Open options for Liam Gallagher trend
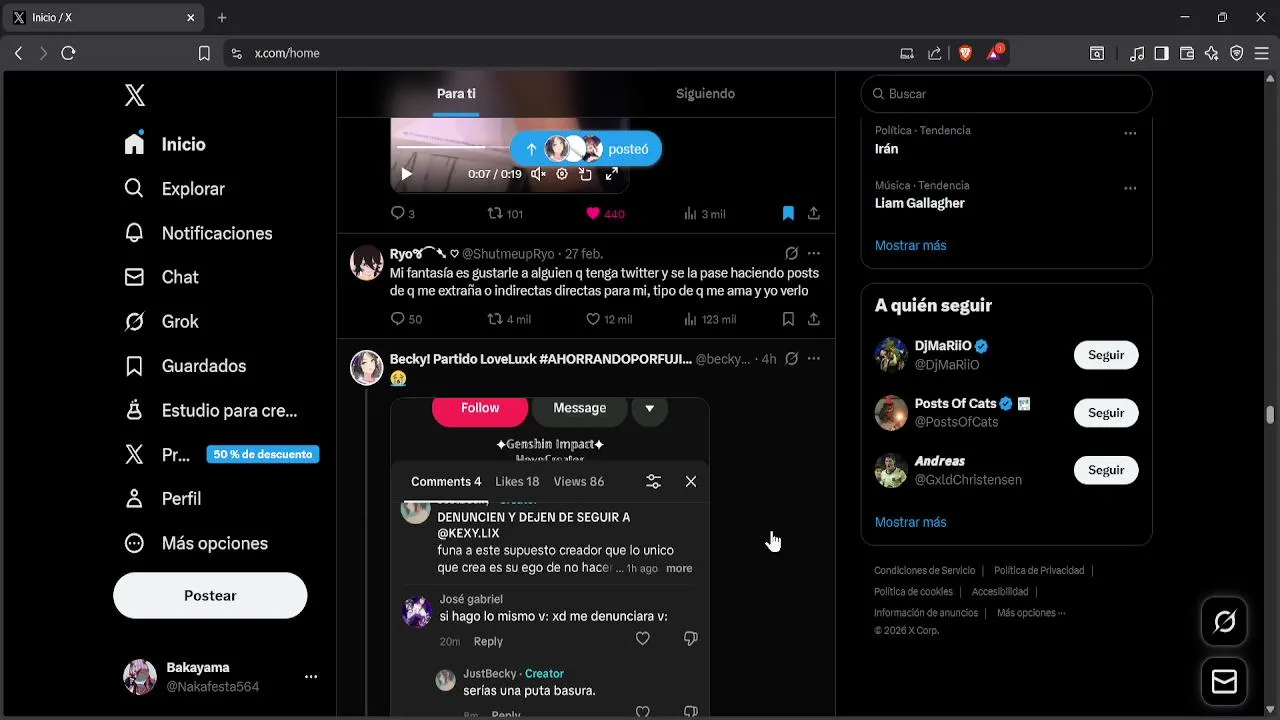The image size is (1280, 720). (1130, 188)
